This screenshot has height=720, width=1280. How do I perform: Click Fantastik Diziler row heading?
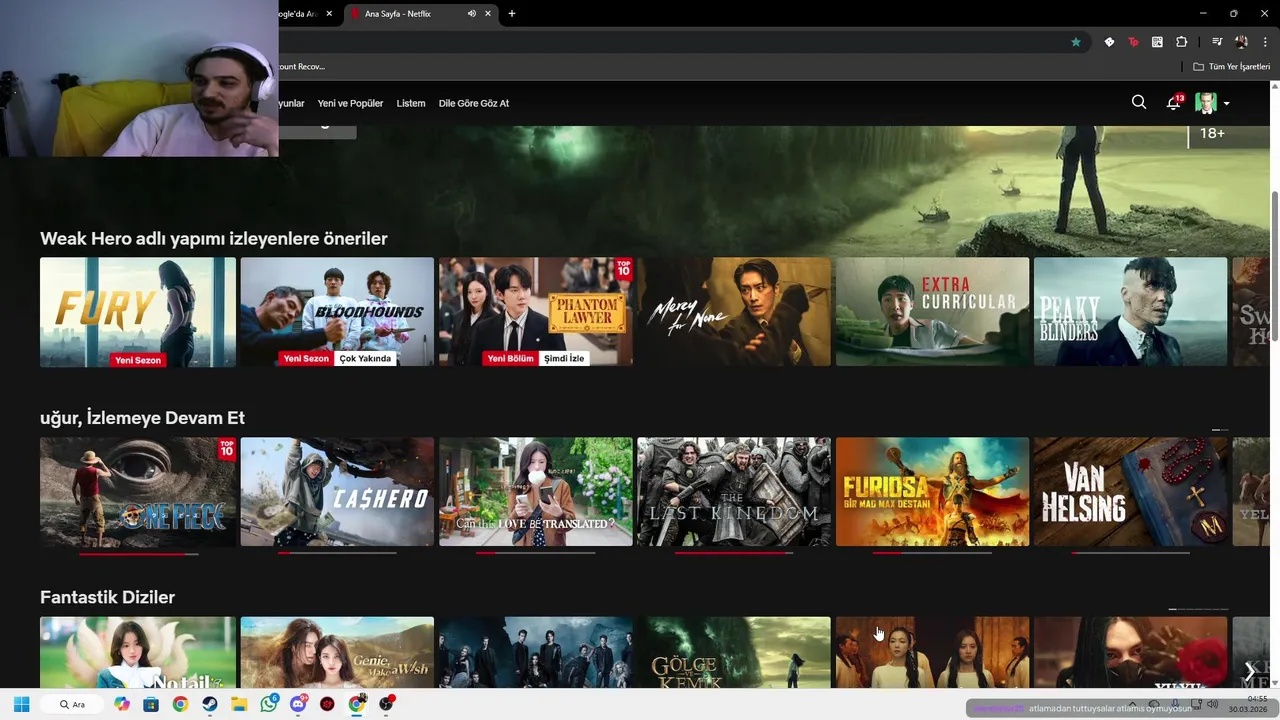coord(107,597)
